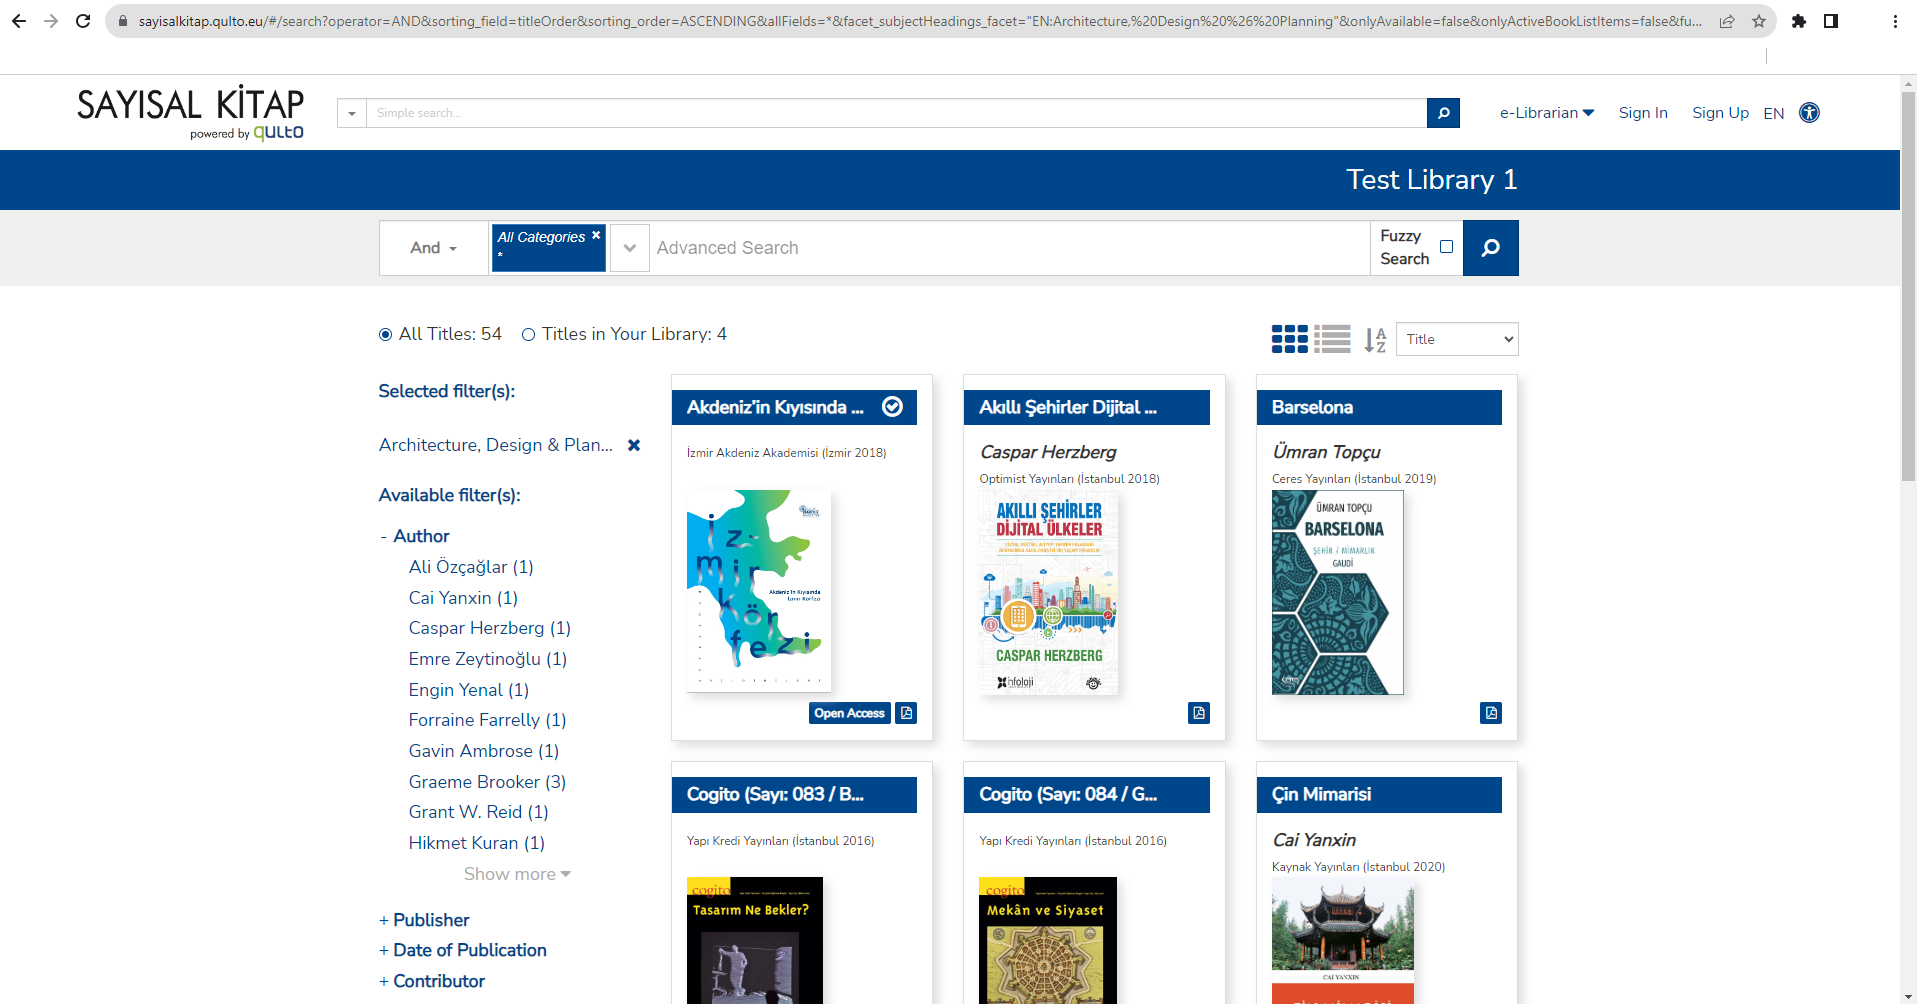Filter by author Caspar Herzberg
The image size is (1917, 1004).
[489, 628]
